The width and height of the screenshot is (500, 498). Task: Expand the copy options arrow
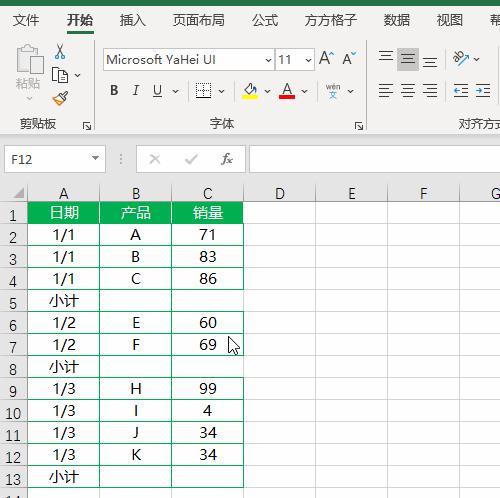tap(77, 75)
